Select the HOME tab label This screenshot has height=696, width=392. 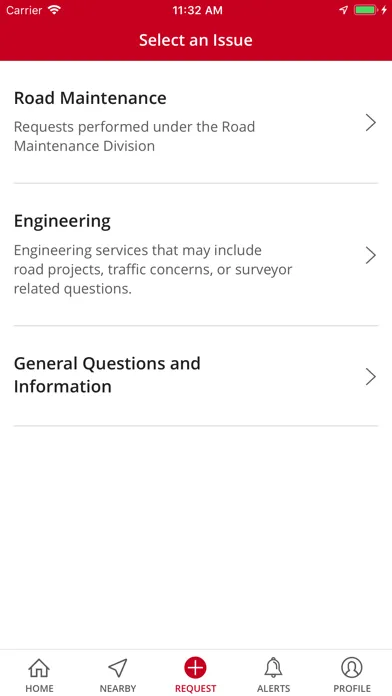coord(39,688)
